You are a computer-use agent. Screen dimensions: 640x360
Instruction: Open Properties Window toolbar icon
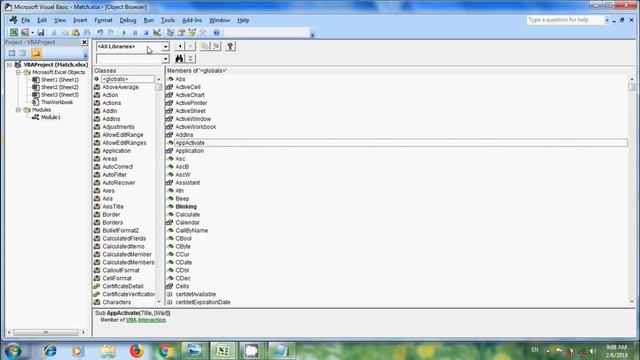coord(181,32)
